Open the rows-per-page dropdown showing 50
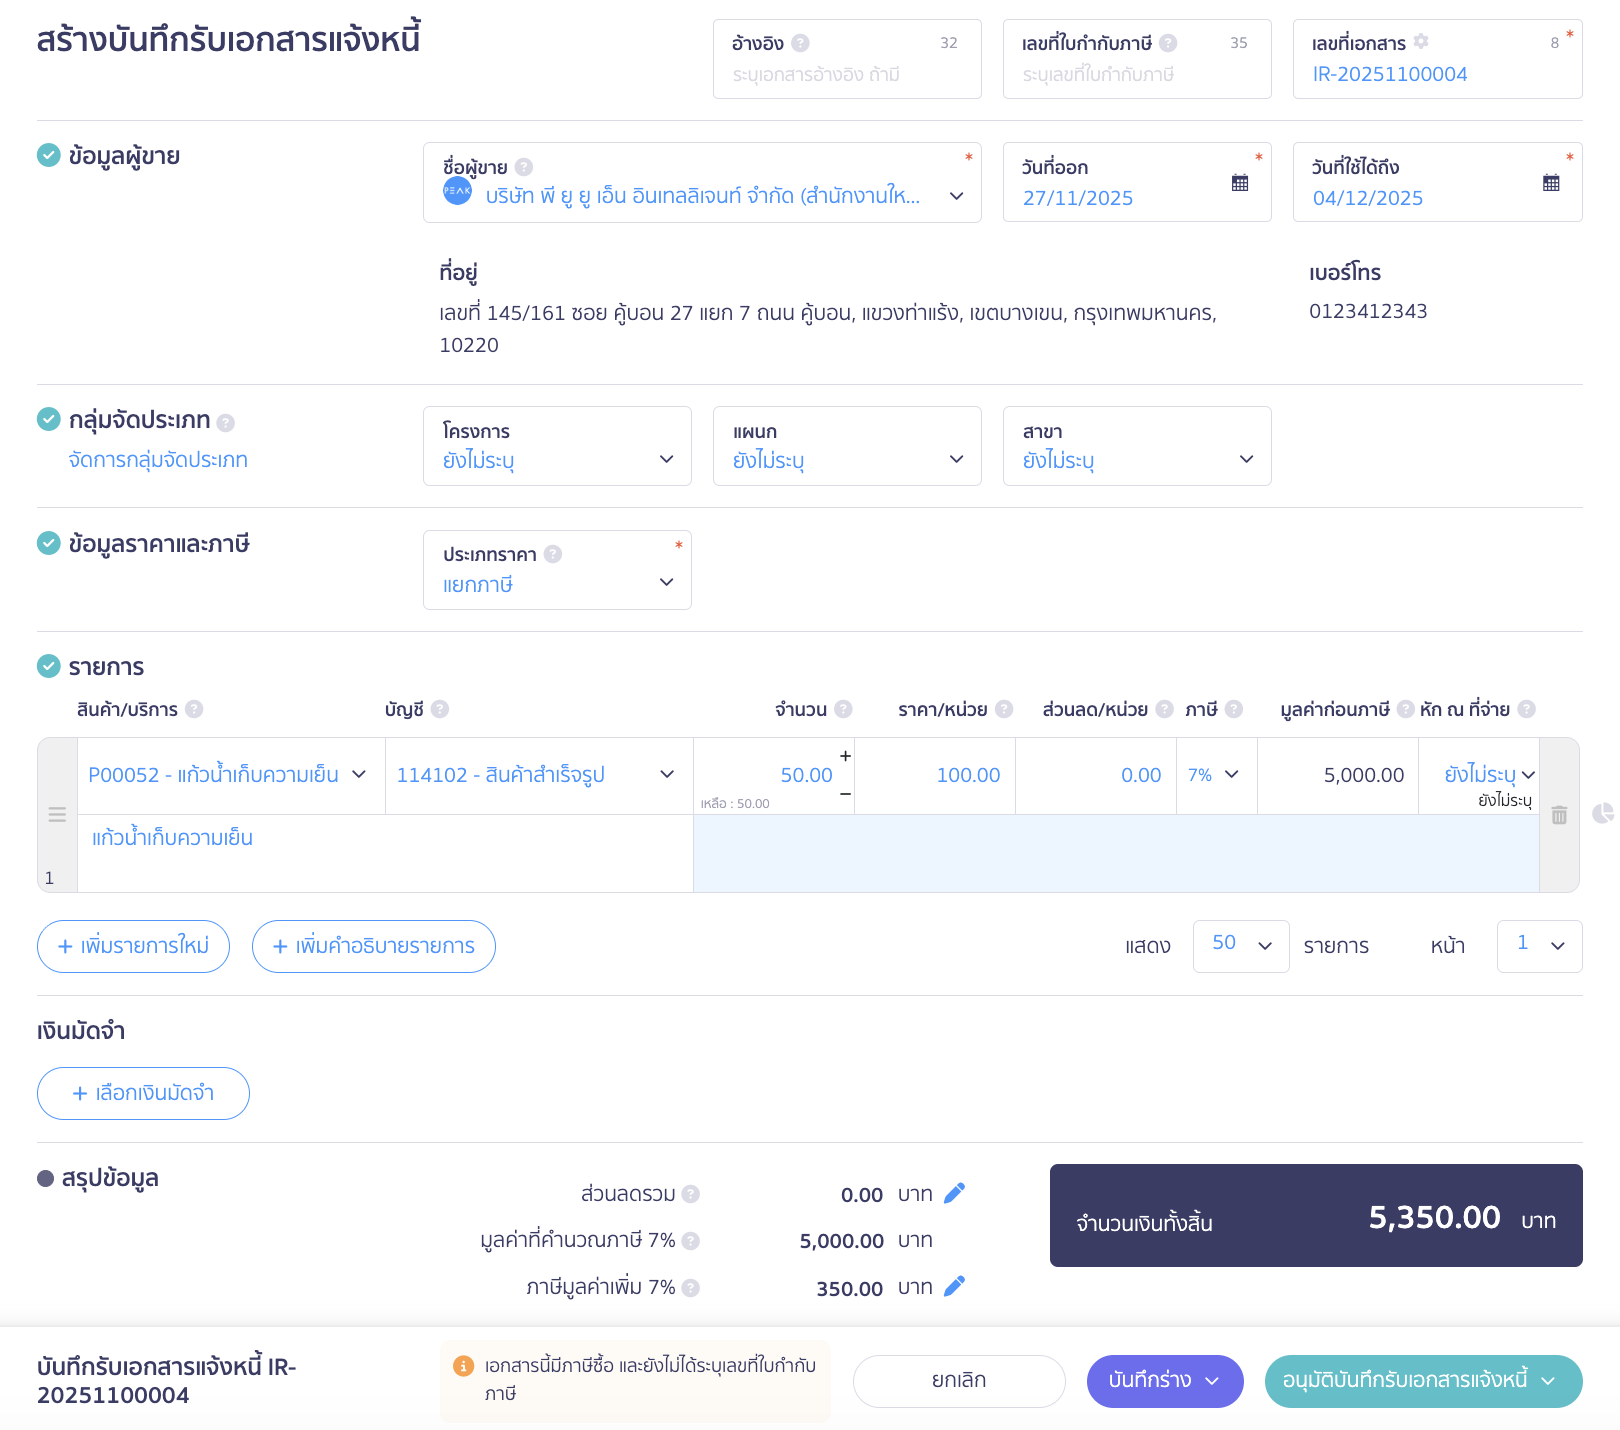This screenshot has width=1620, height=1430. coord(1240,945)
